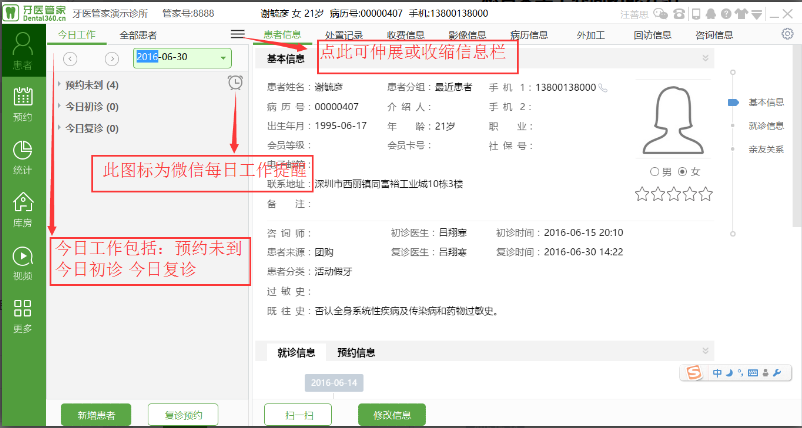This screenshot has width=802, height=428.
Task: Open the down-triangle menu in the title bar
Action: tap(757, 14)
